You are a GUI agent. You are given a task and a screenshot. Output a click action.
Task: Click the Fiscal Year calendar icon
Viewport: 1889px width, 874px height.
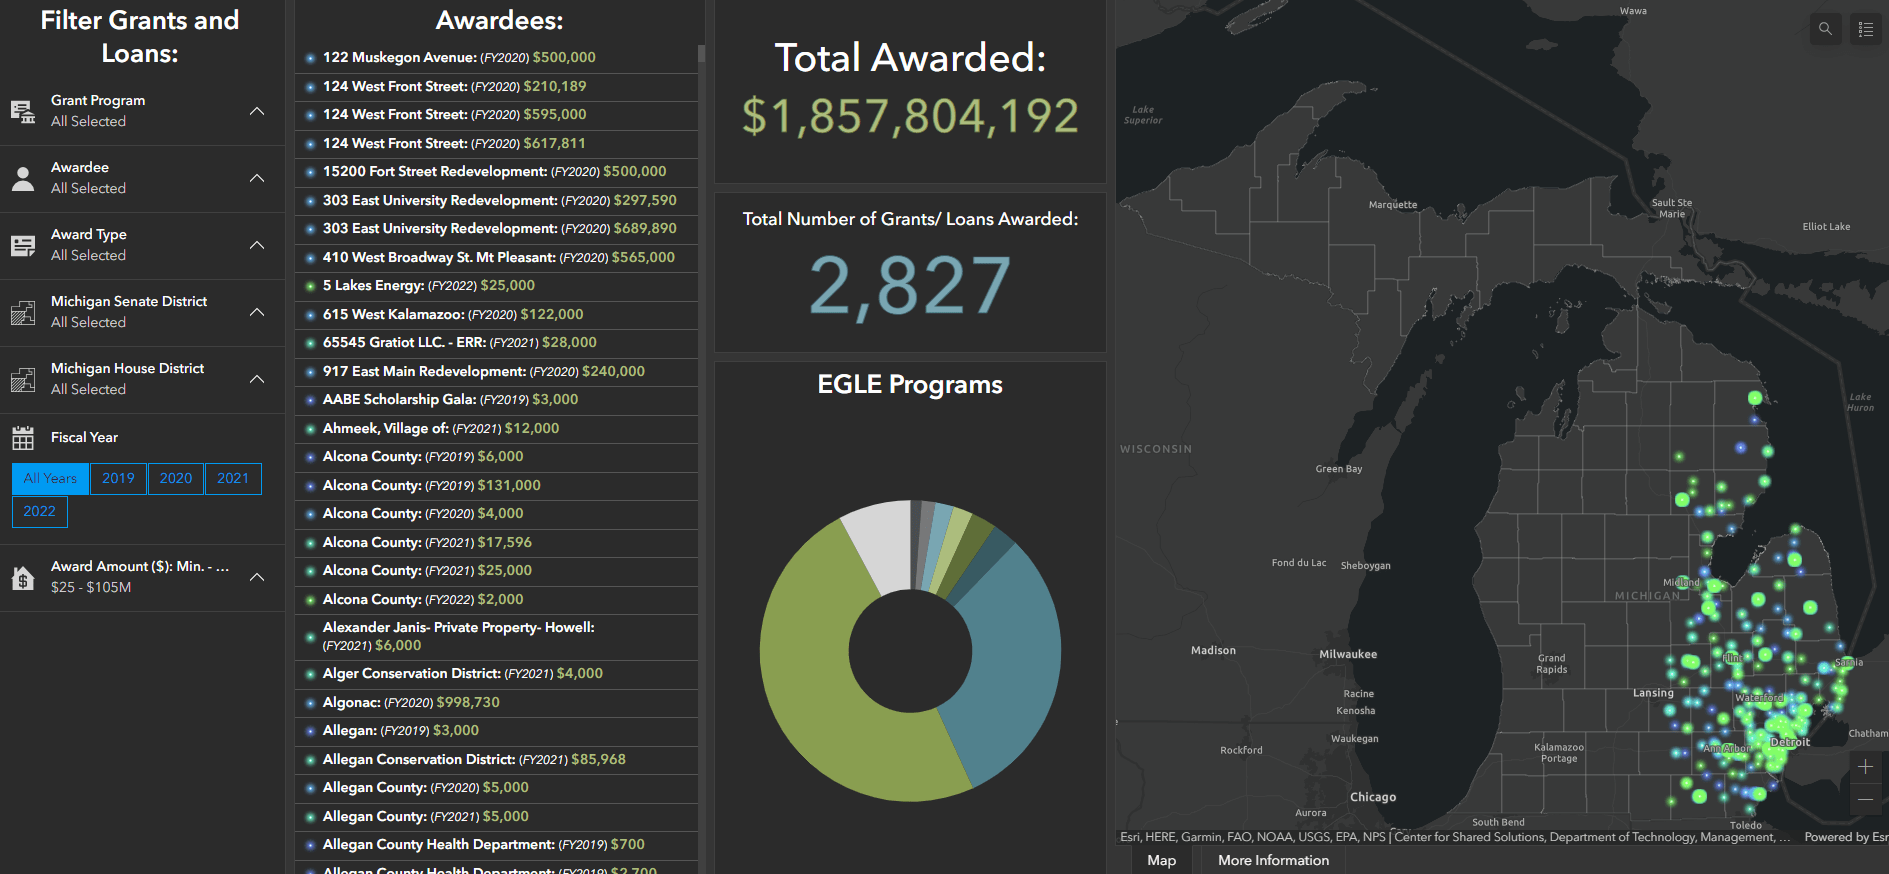pos(23,438)
